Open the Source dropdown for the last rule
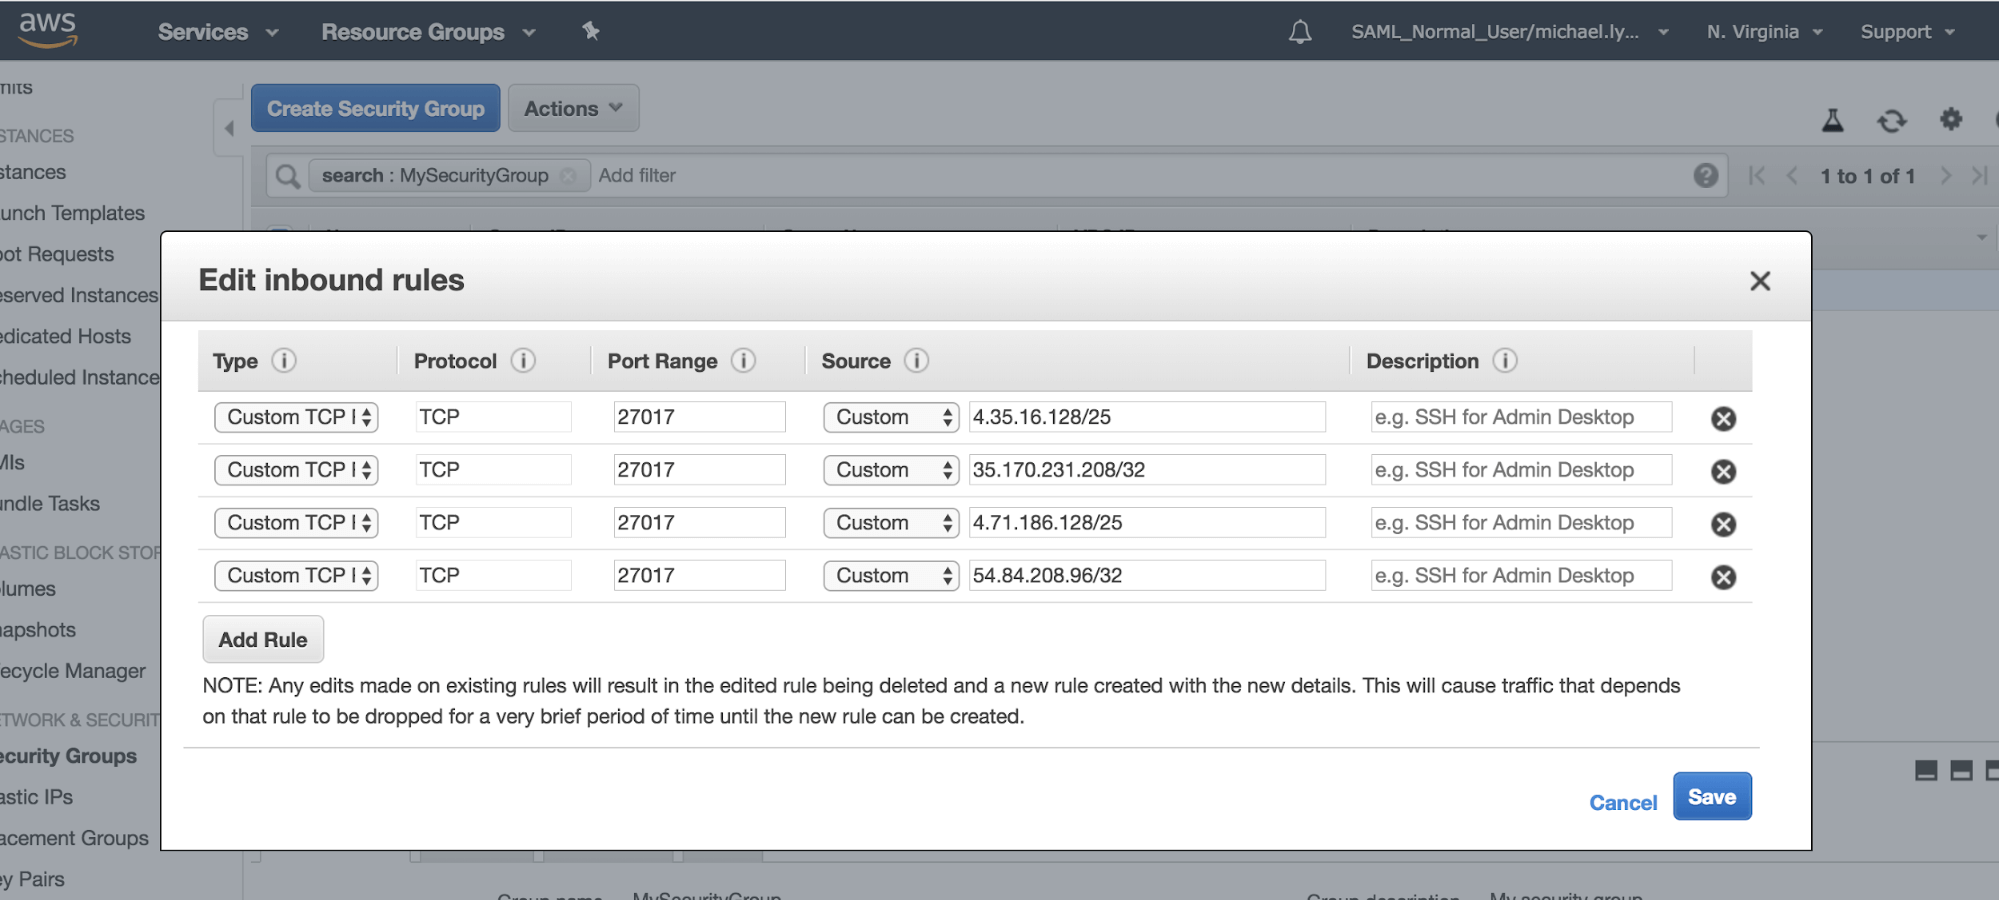The image size is (1999, 900). pyautogui.click(x=889, y=575)
